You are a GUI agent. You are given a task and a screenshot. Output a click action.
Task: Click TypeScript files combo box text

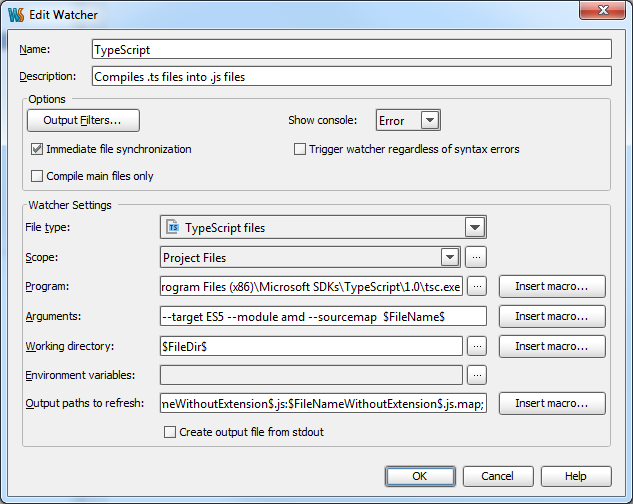point(225,228)
